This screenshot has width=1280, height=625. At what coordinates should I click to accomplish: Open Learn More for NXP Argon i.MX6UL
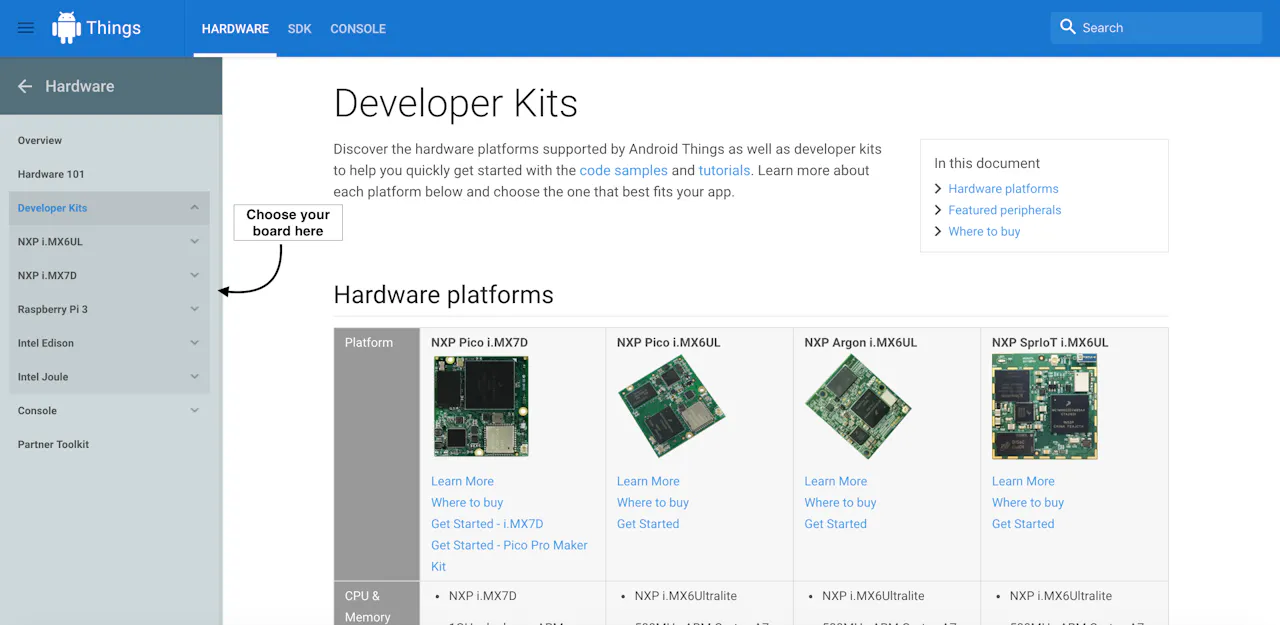click(836, 481)
